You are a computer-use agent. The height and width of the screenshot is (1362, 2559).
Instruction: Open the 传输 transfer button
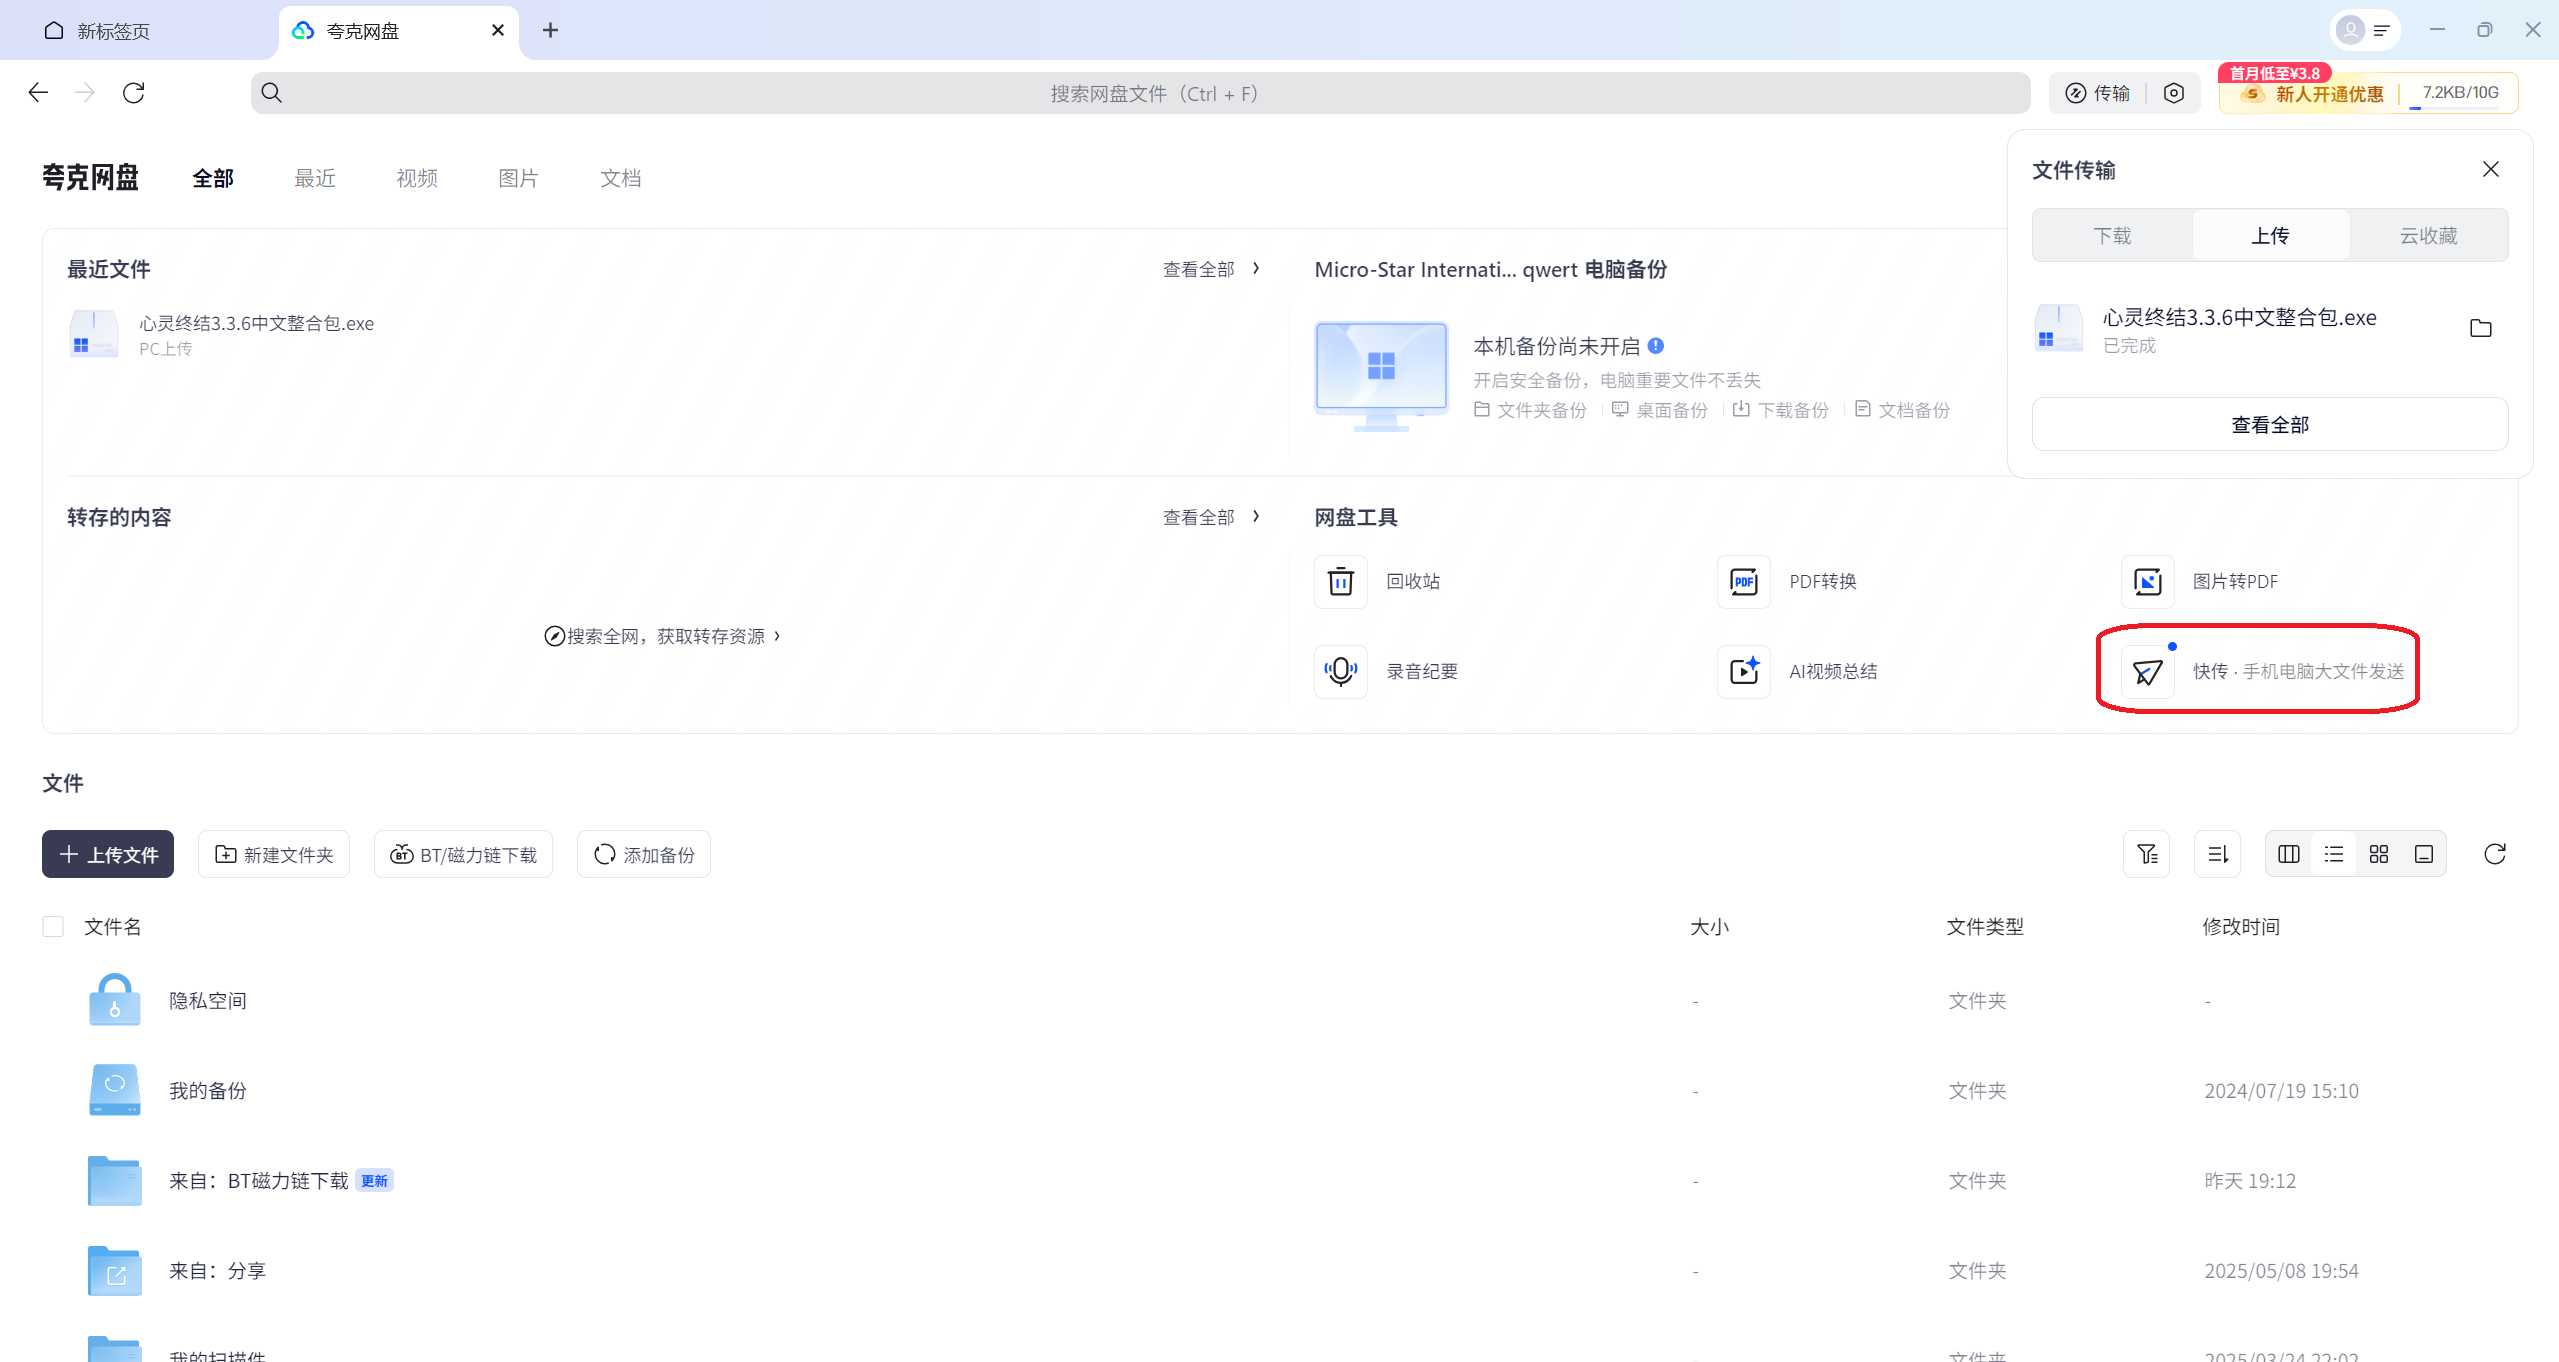pyautogui.click(x=2098, y=93)
